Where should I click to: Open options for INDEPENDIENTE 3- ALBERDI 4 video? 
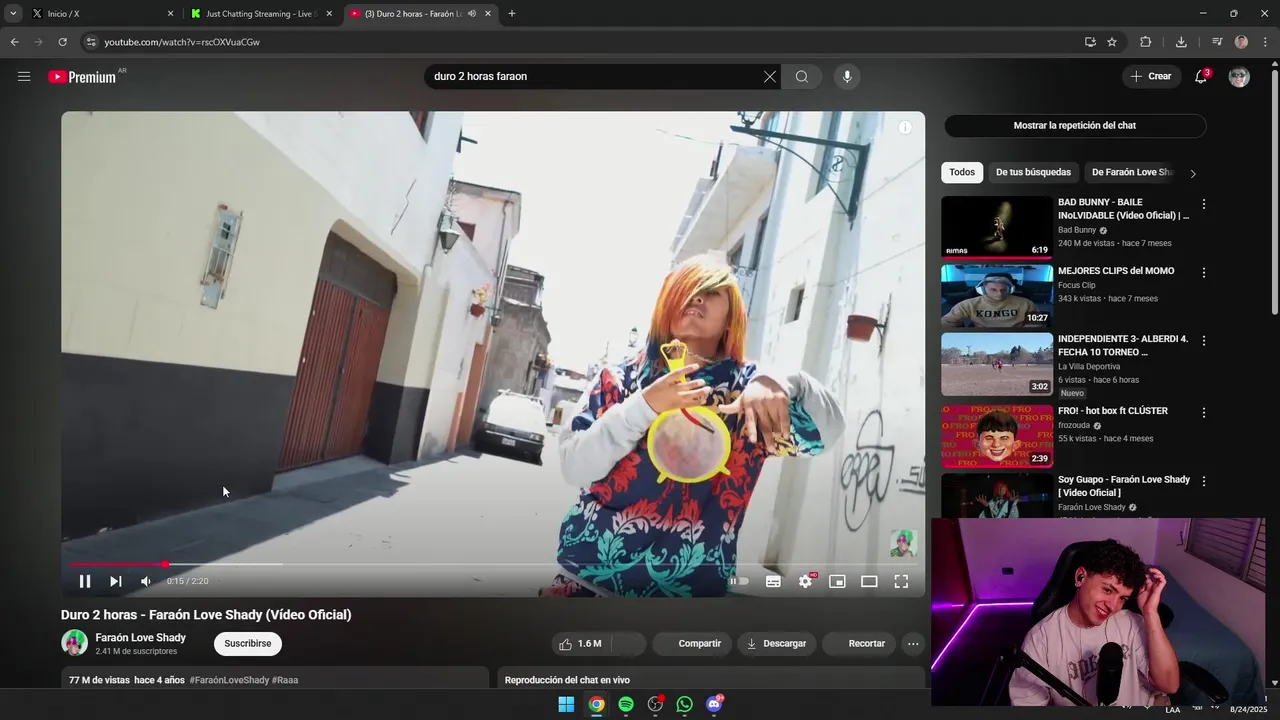1204,341
